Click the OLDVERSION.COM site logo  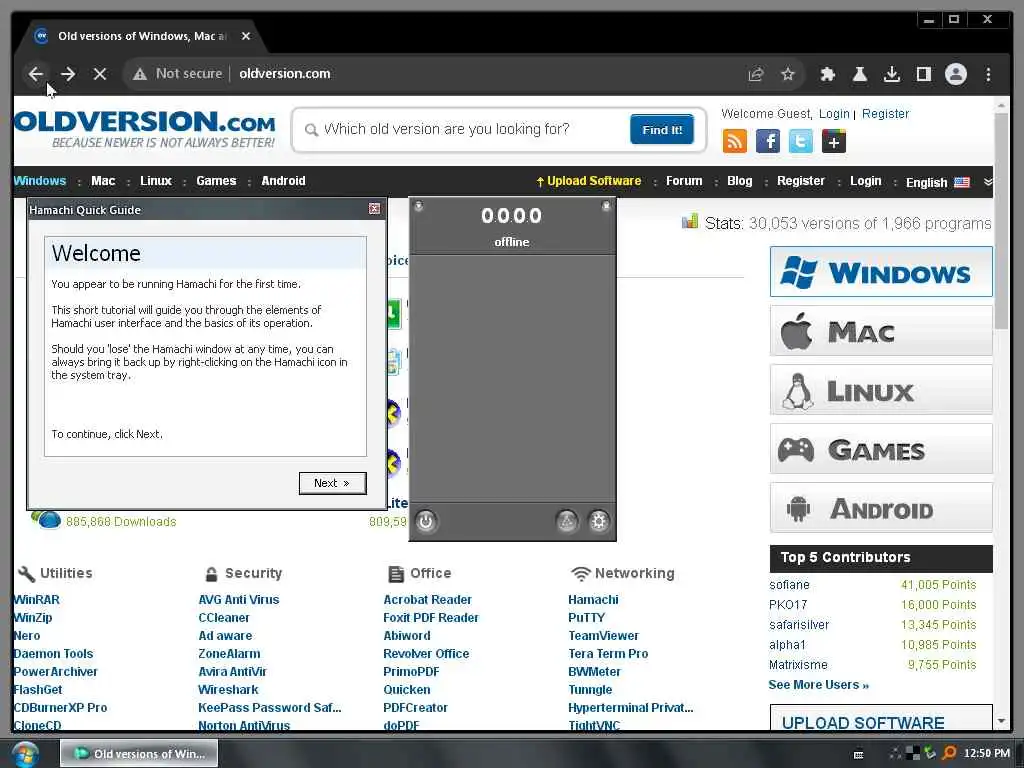point(144,129)
